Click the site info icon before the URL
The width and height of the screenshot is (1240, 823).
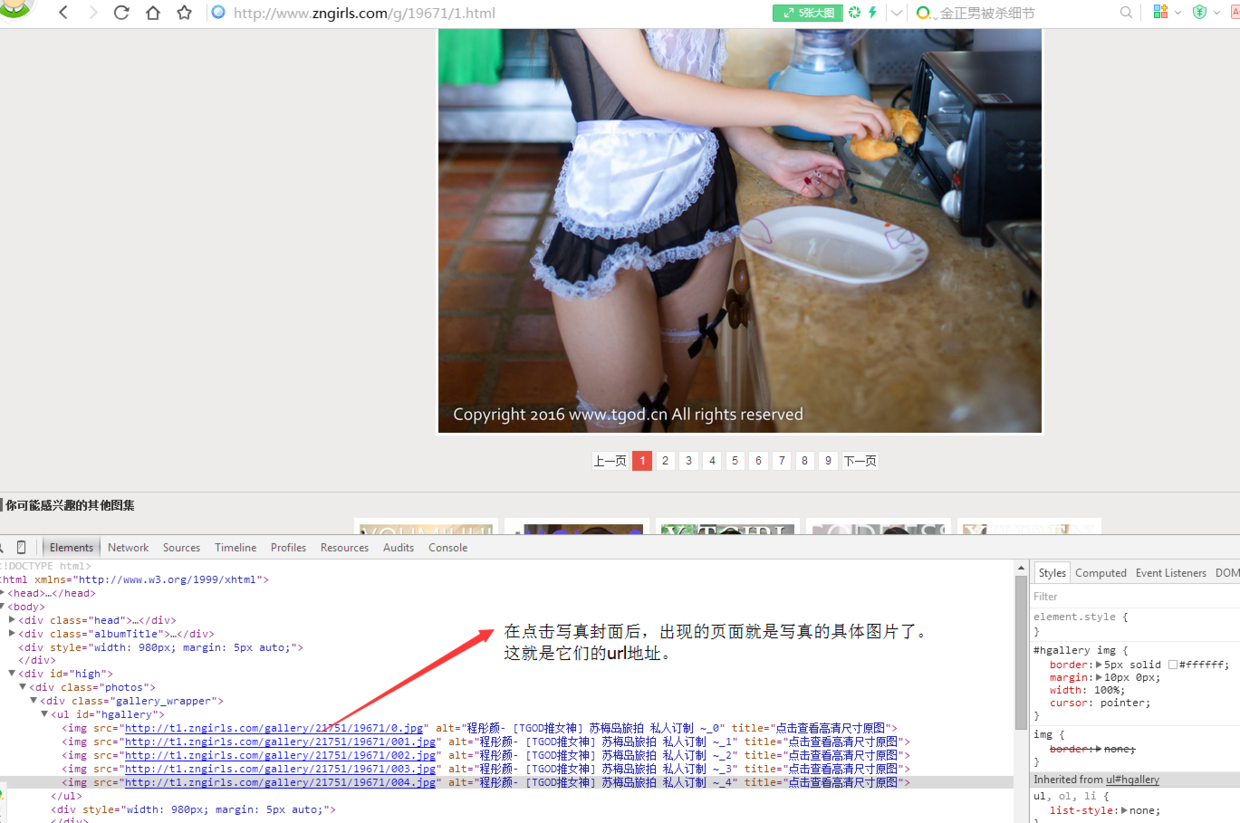tap(218, 13)
